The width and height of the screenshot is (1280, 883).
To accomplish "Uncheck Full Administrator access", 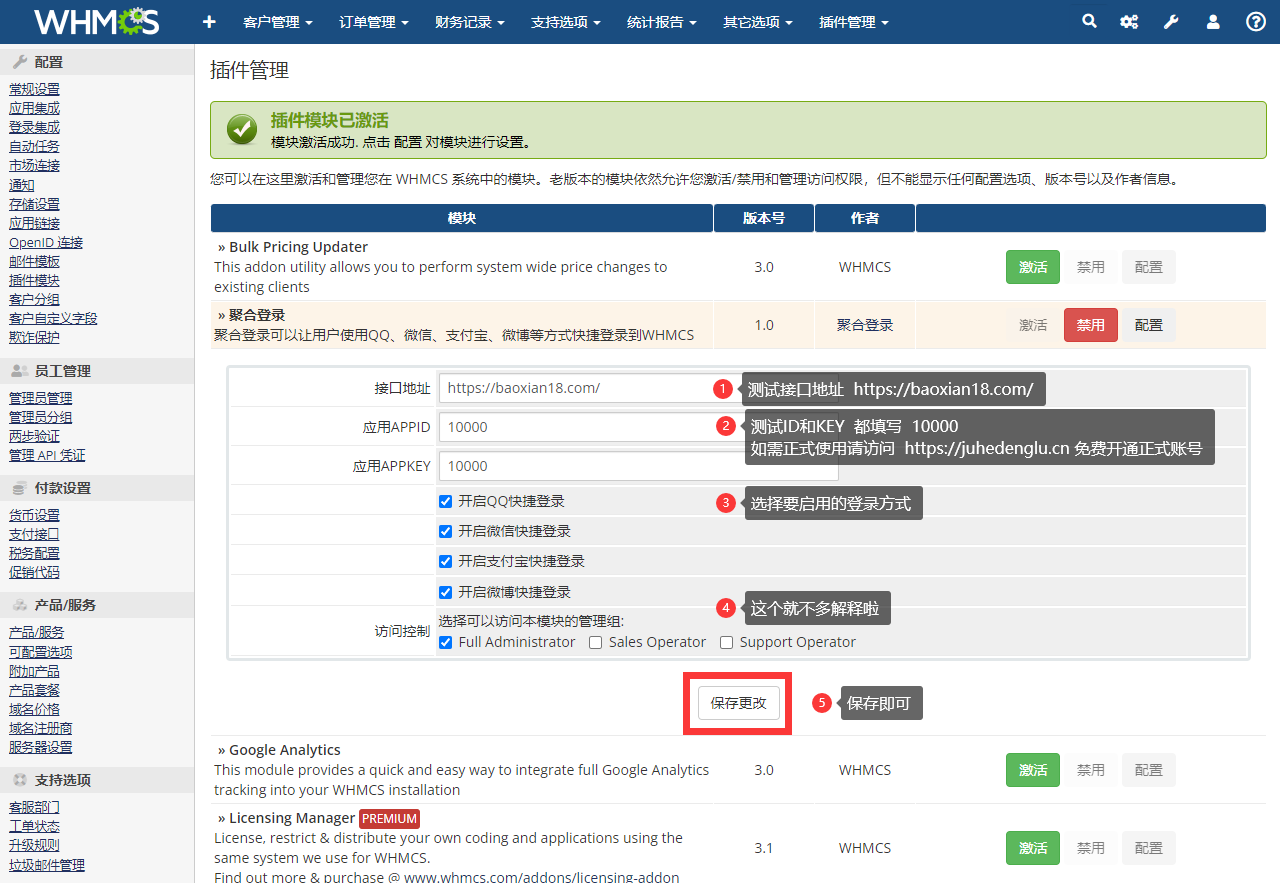I will [446, 642].
